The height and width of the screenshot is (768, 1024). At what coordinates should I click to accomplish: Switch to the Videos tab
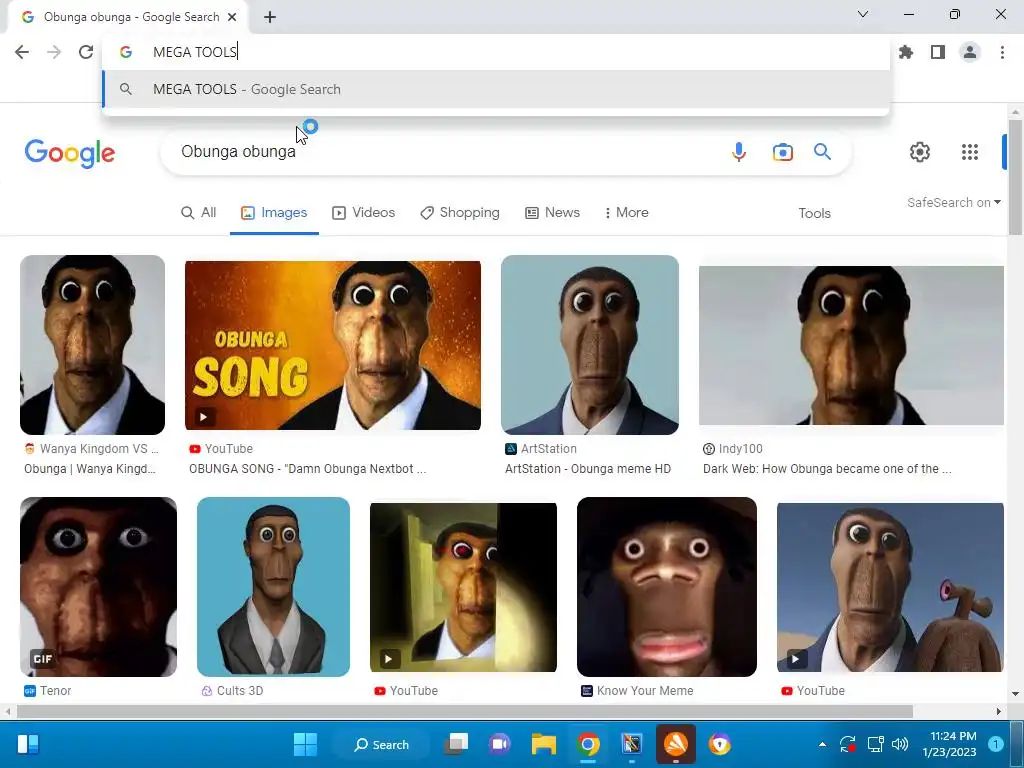[x=364, y=213]
